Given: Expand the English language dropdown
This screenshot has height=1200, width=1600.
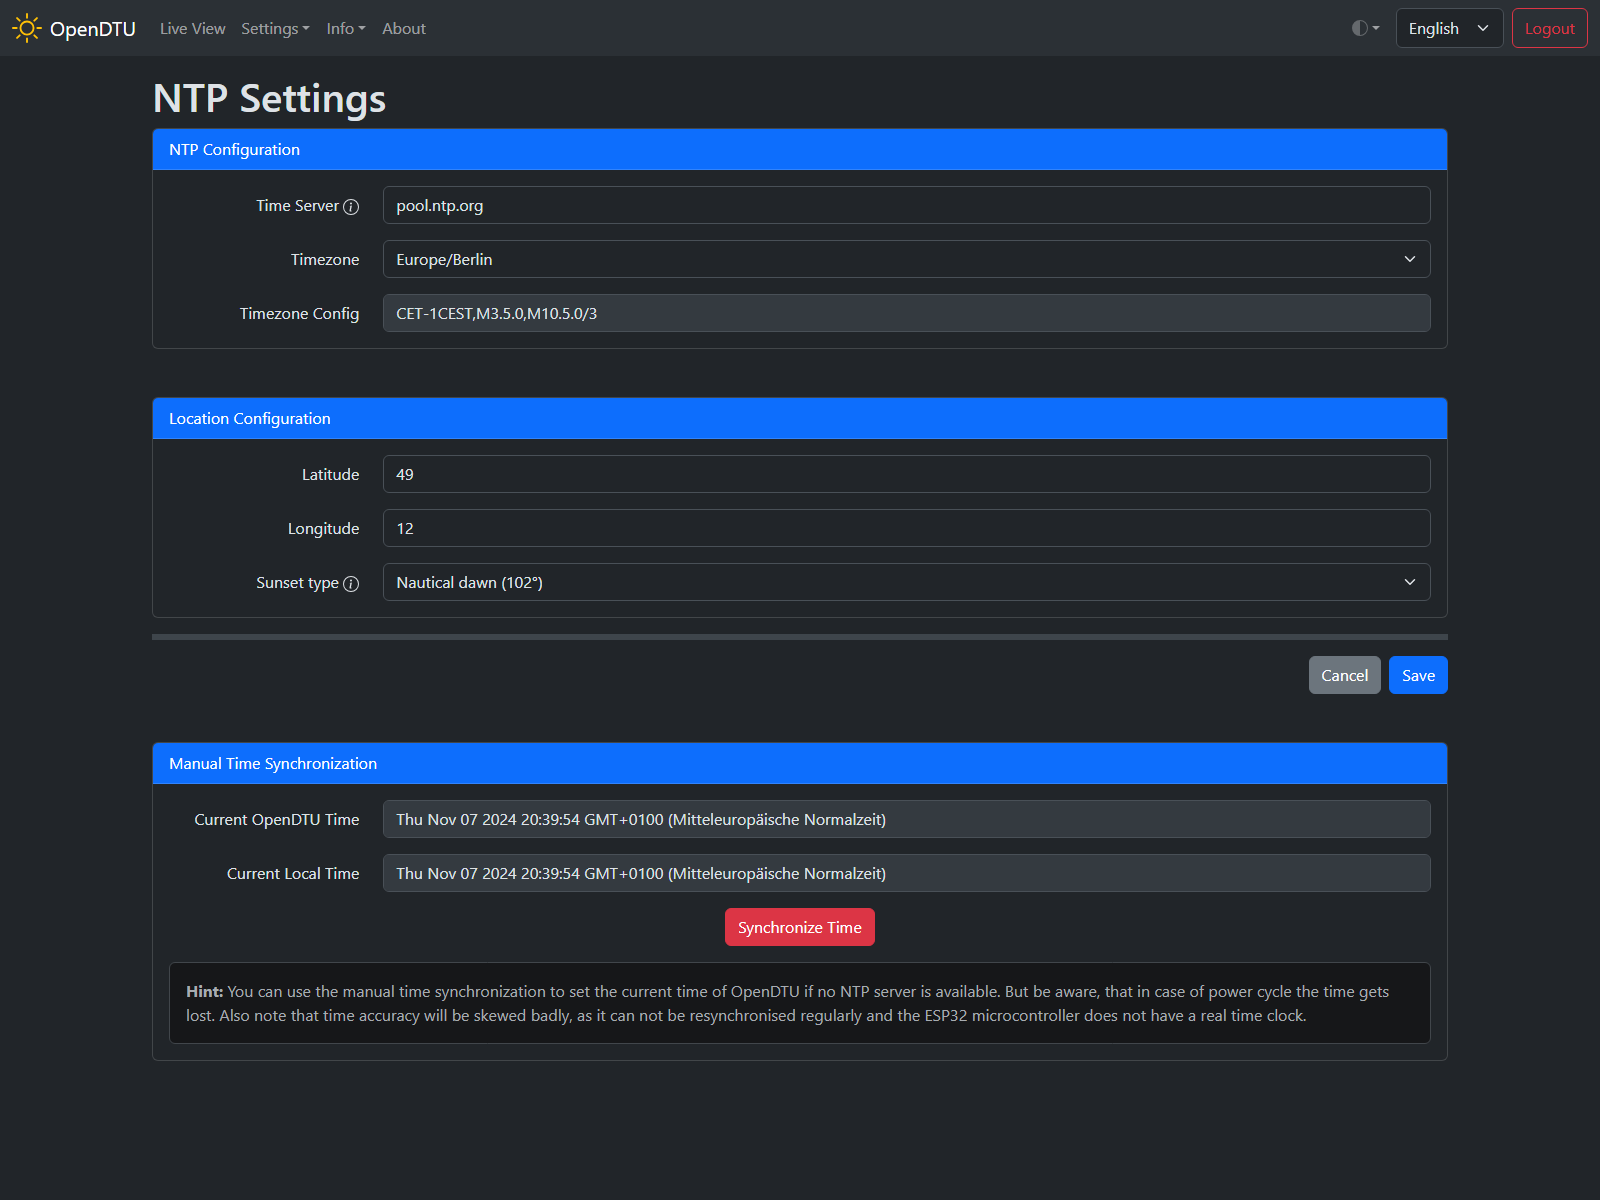Looking at the screenshot, I should point(1448,28).
